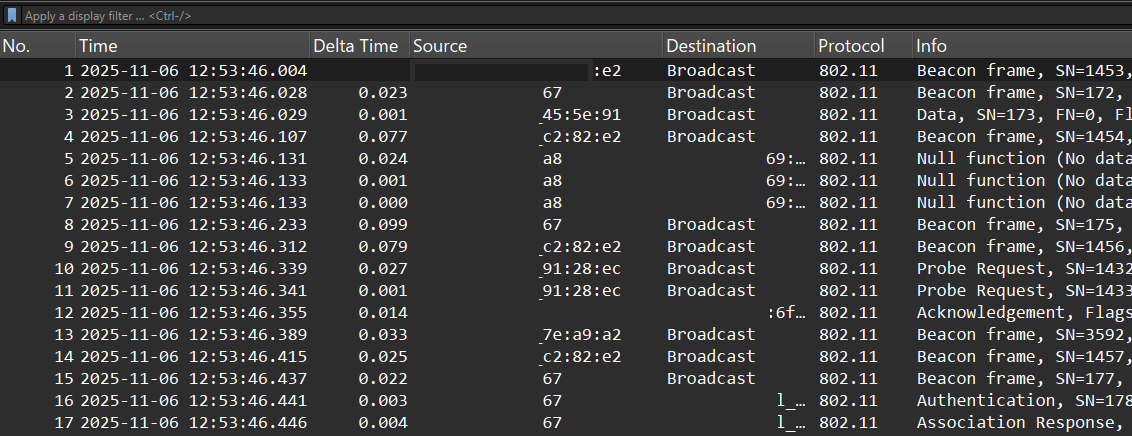The height and width of the screenshot is (436, 1132).
Task: Select packet 5 Null function row
Action: [x=566, y=159]
